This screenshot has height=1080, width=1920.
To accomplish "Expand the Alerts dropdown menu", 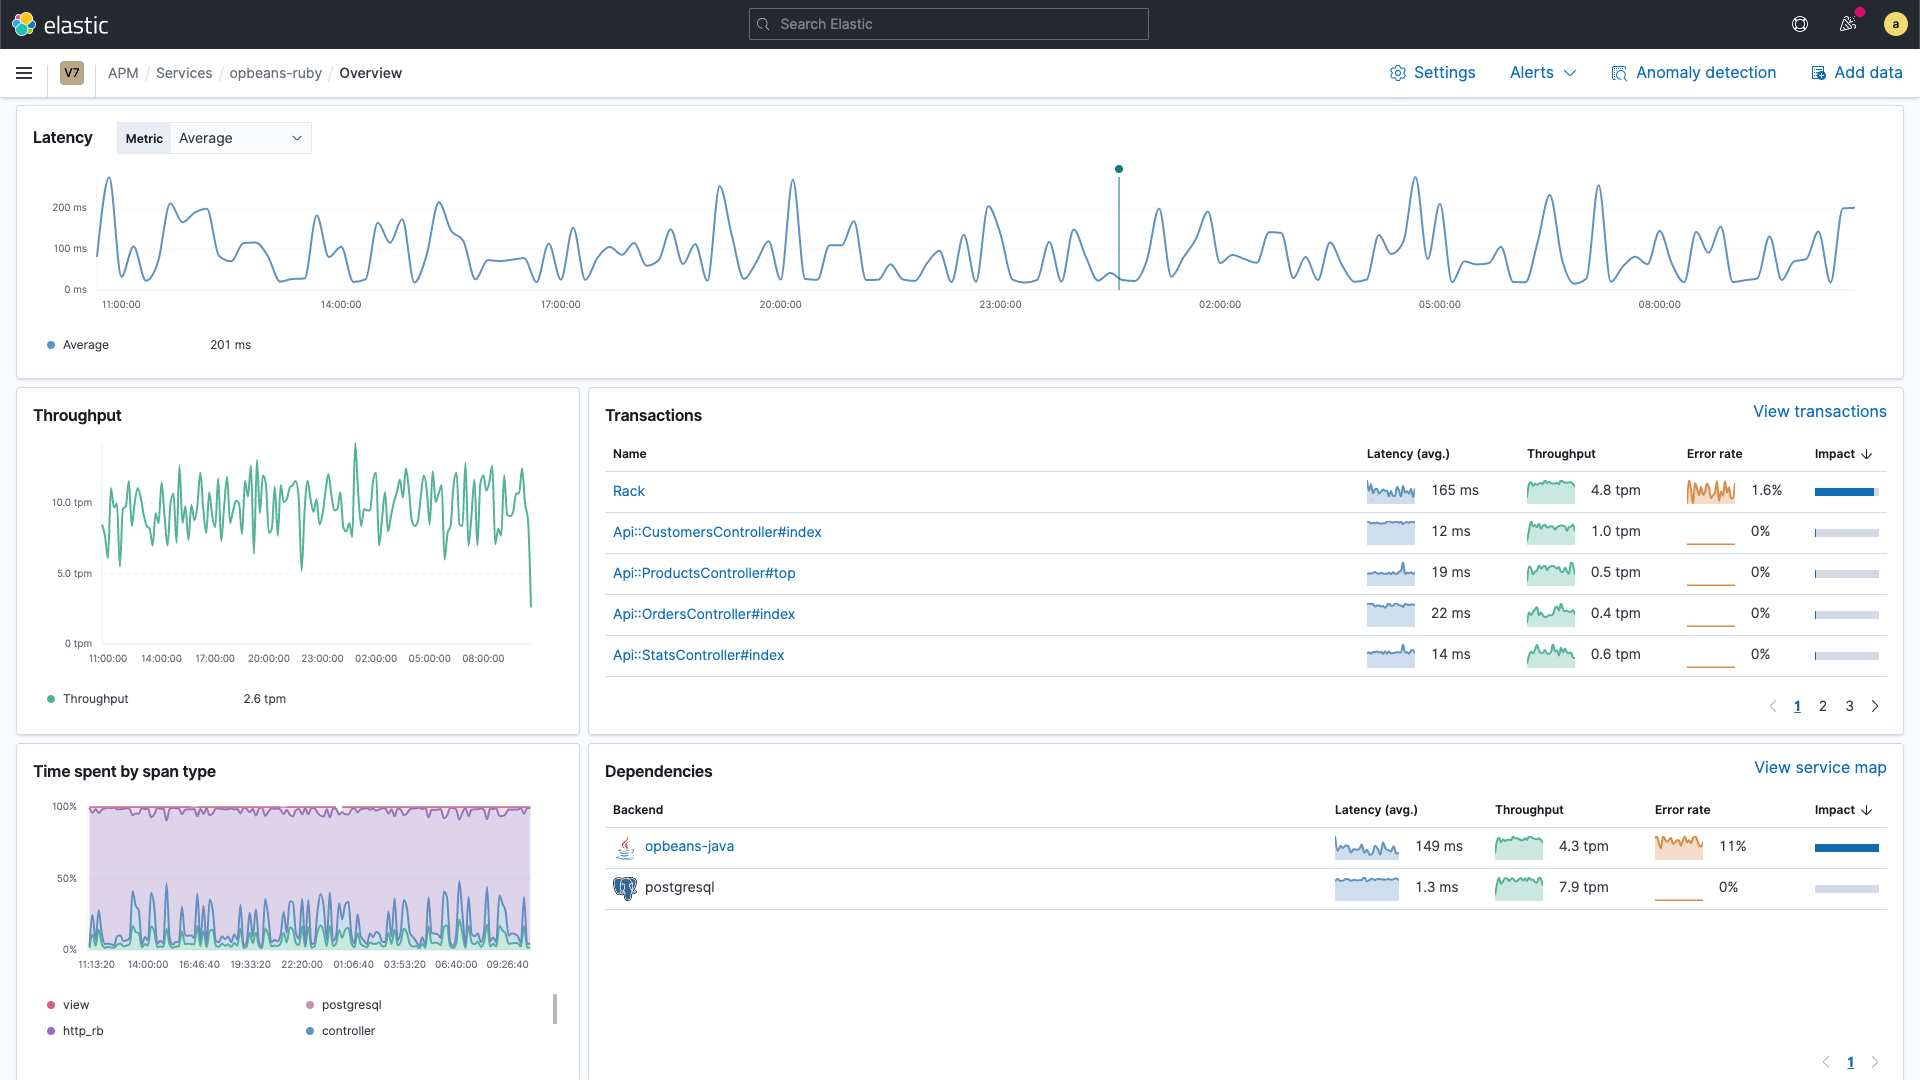I will (1542, 73).
